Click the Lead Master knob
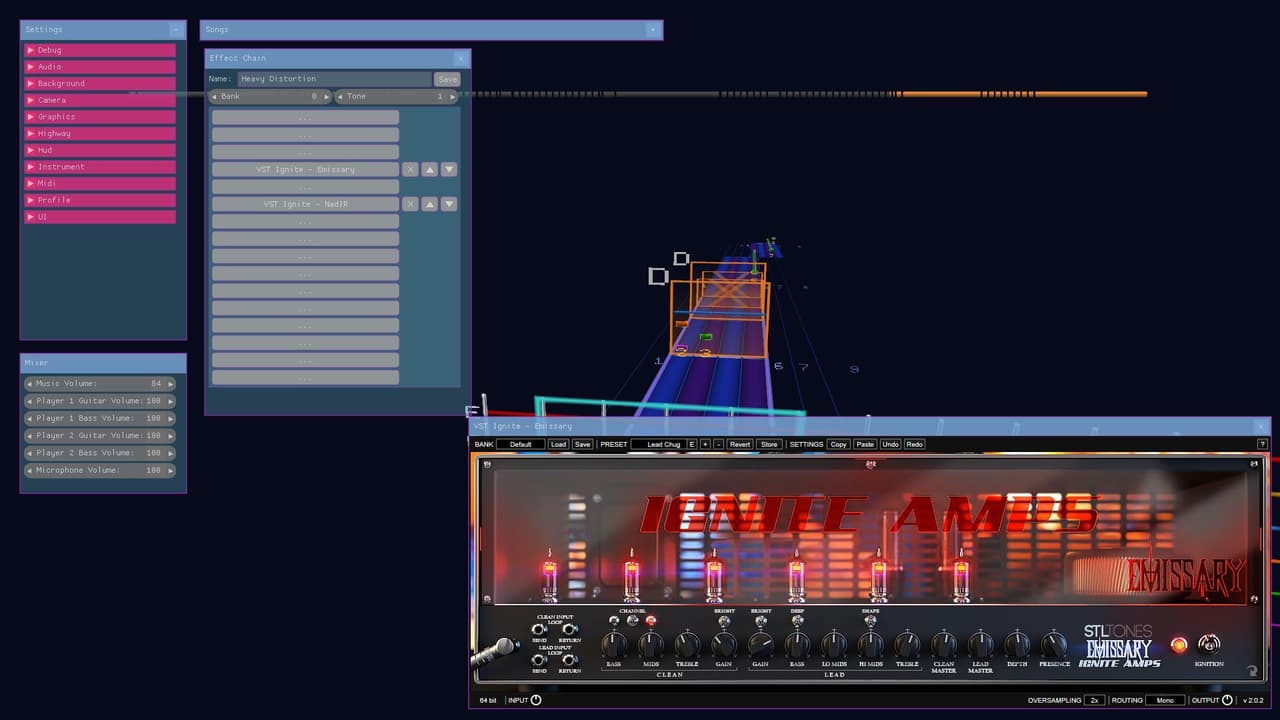 (981, 645)
